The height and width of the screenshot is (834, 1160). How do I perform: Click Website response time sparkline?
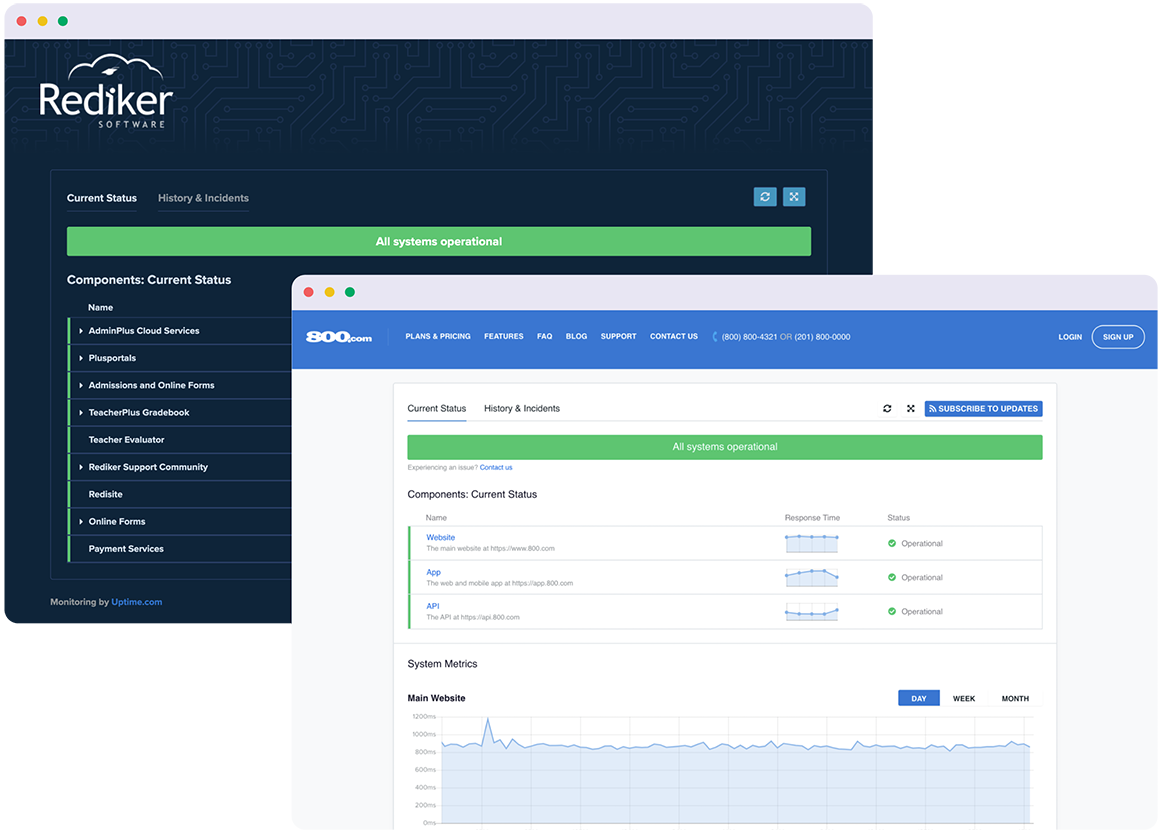[x=812, y=543]
